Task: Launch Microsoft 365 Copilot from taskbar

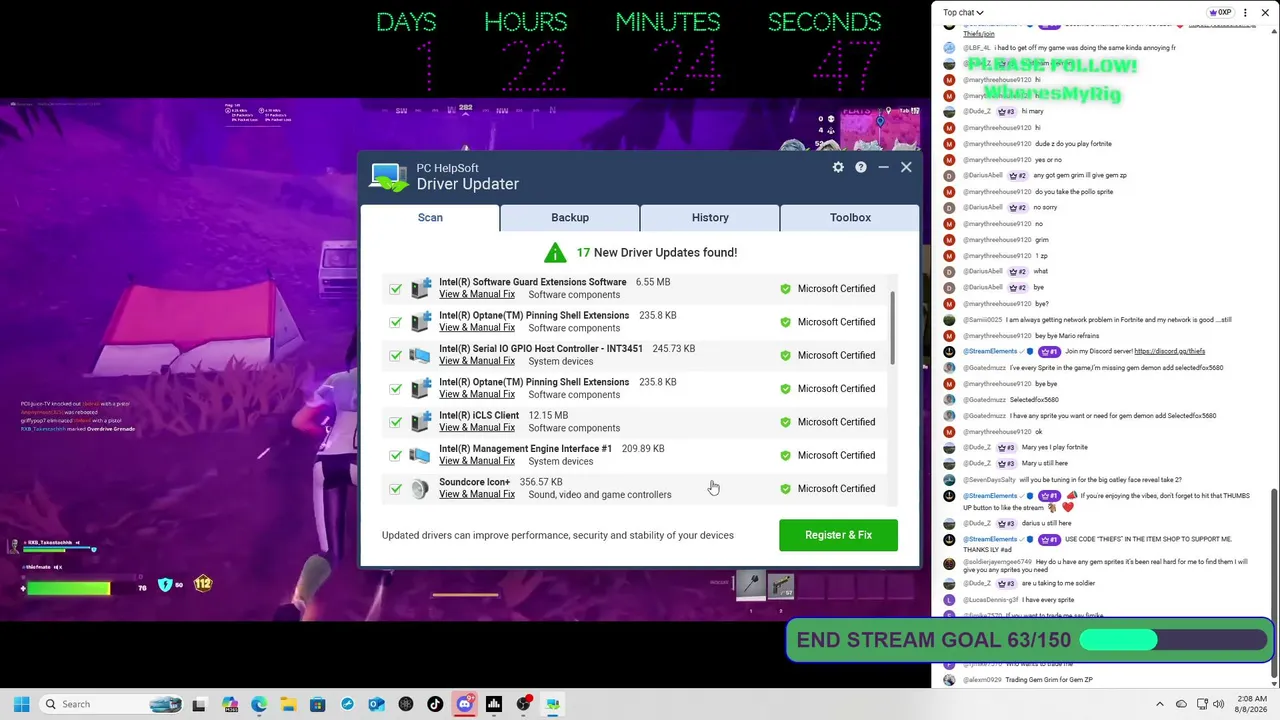Action: click(x=230, y=704)
